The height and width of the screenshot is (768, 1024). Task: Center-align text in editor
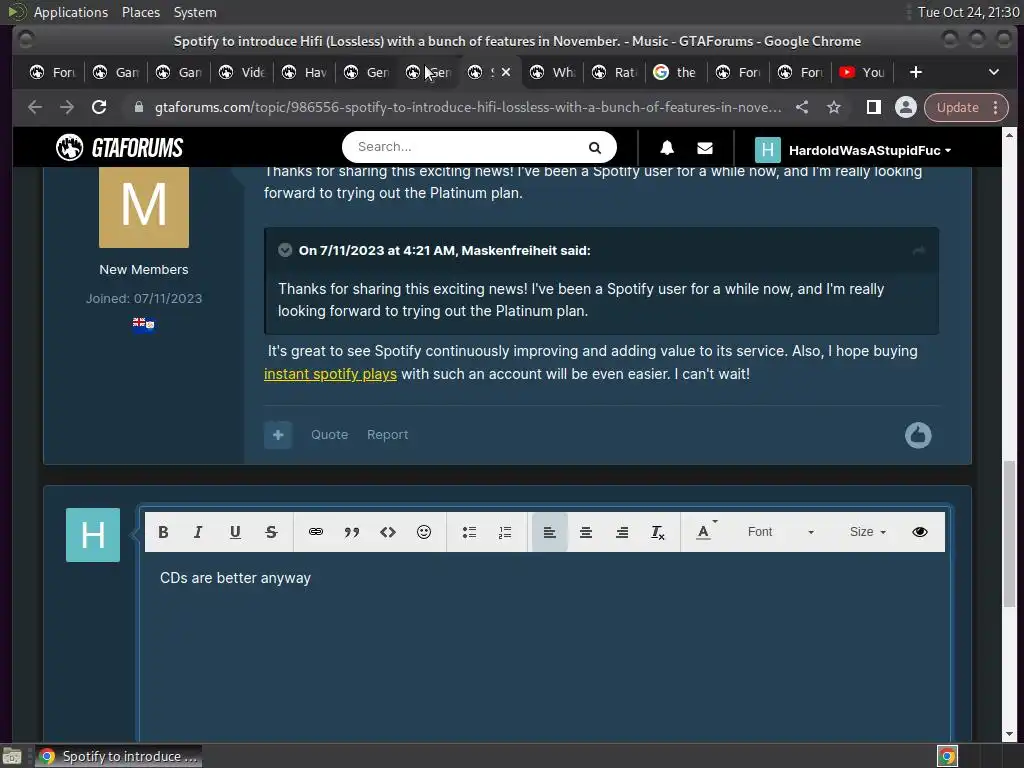(586, 532)
